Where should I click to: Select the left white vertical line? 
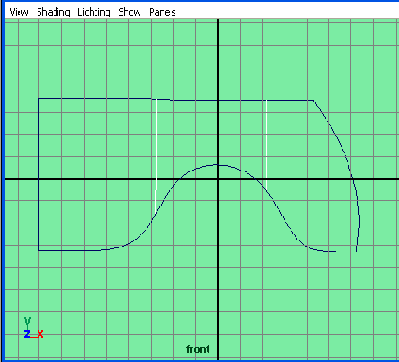coord(156,157)
